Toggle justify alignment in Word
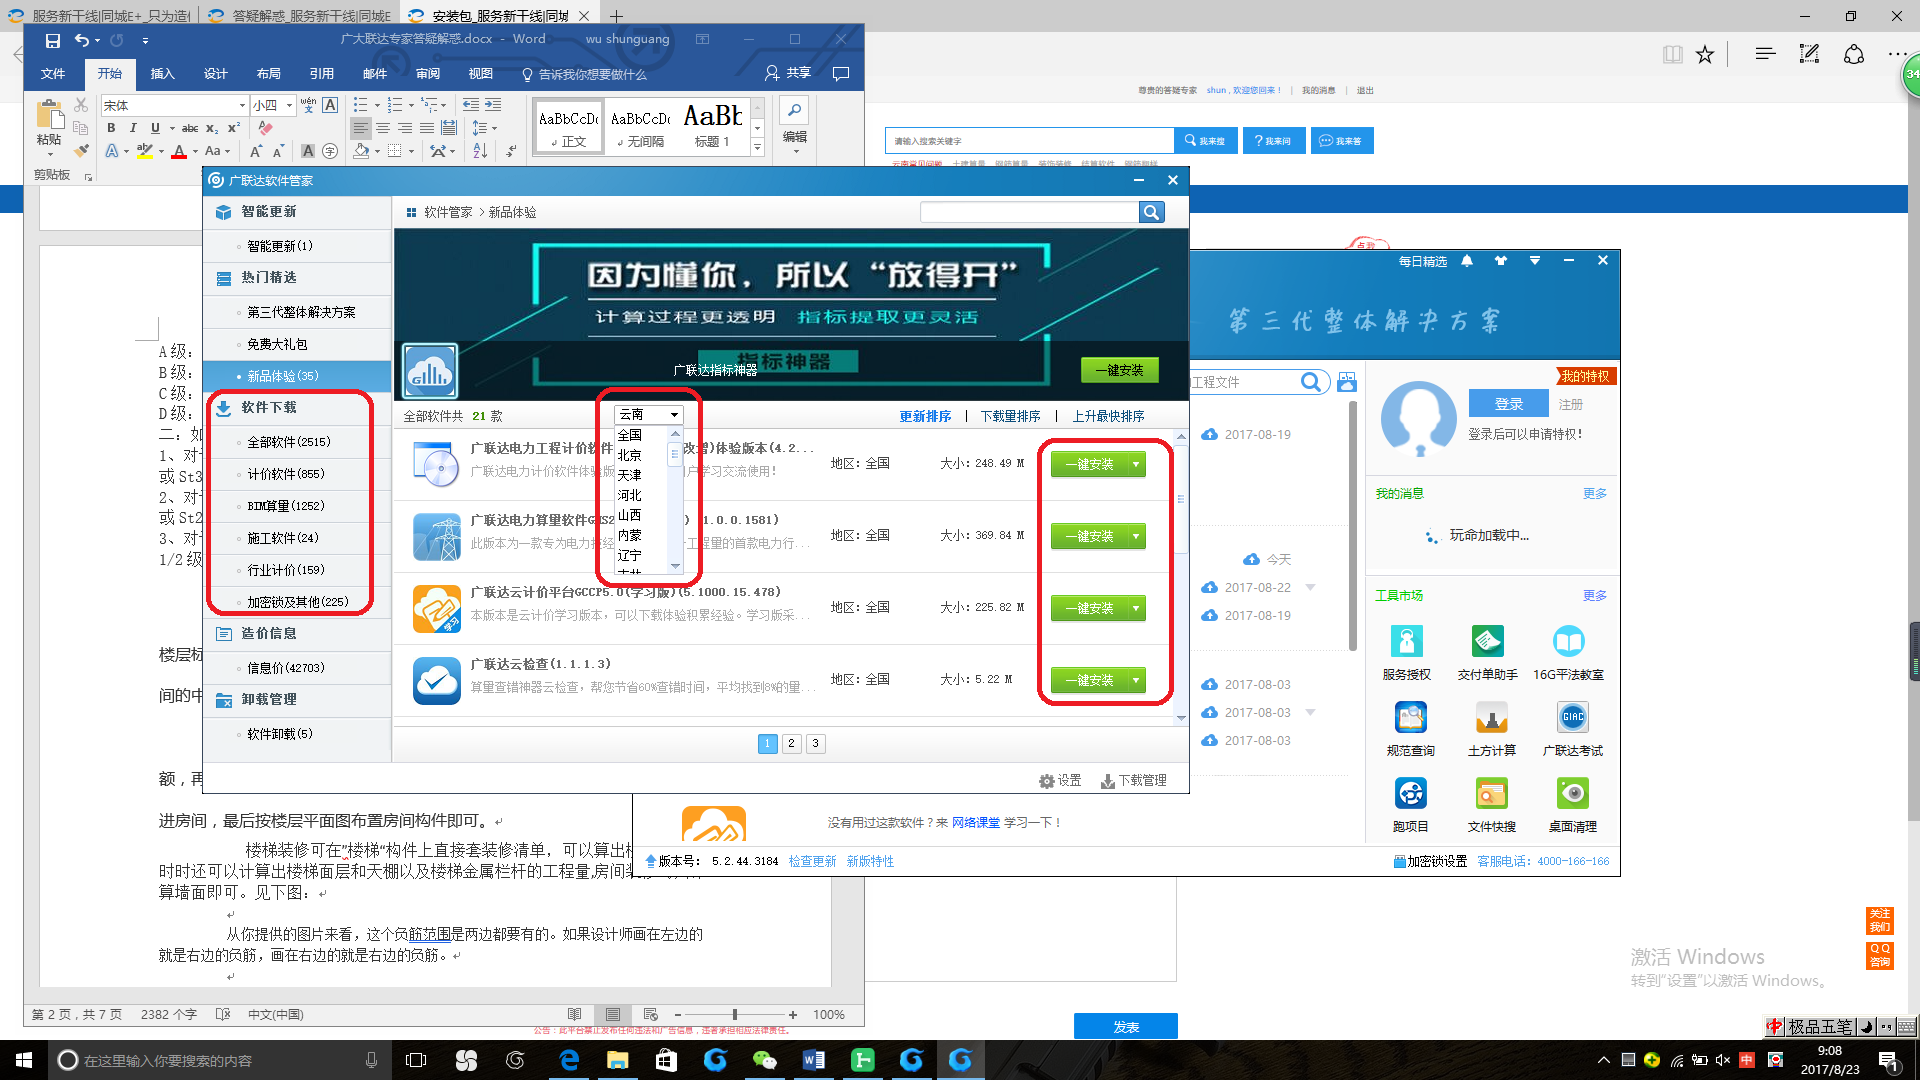 click(x=427, y=128)
